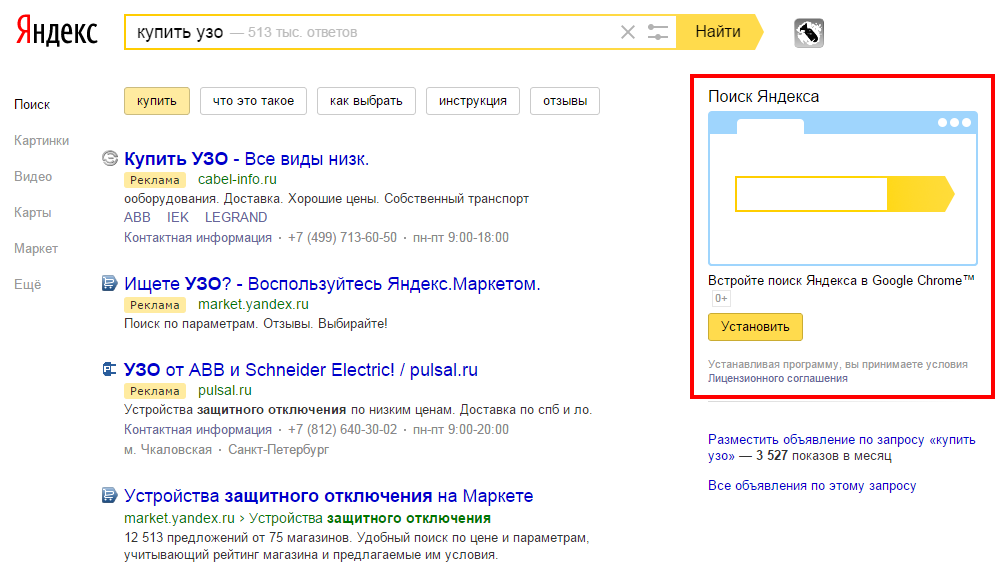Click the Yandex logo
The width and height of the screenshot is (1001, 575).
tap(56, 31)
